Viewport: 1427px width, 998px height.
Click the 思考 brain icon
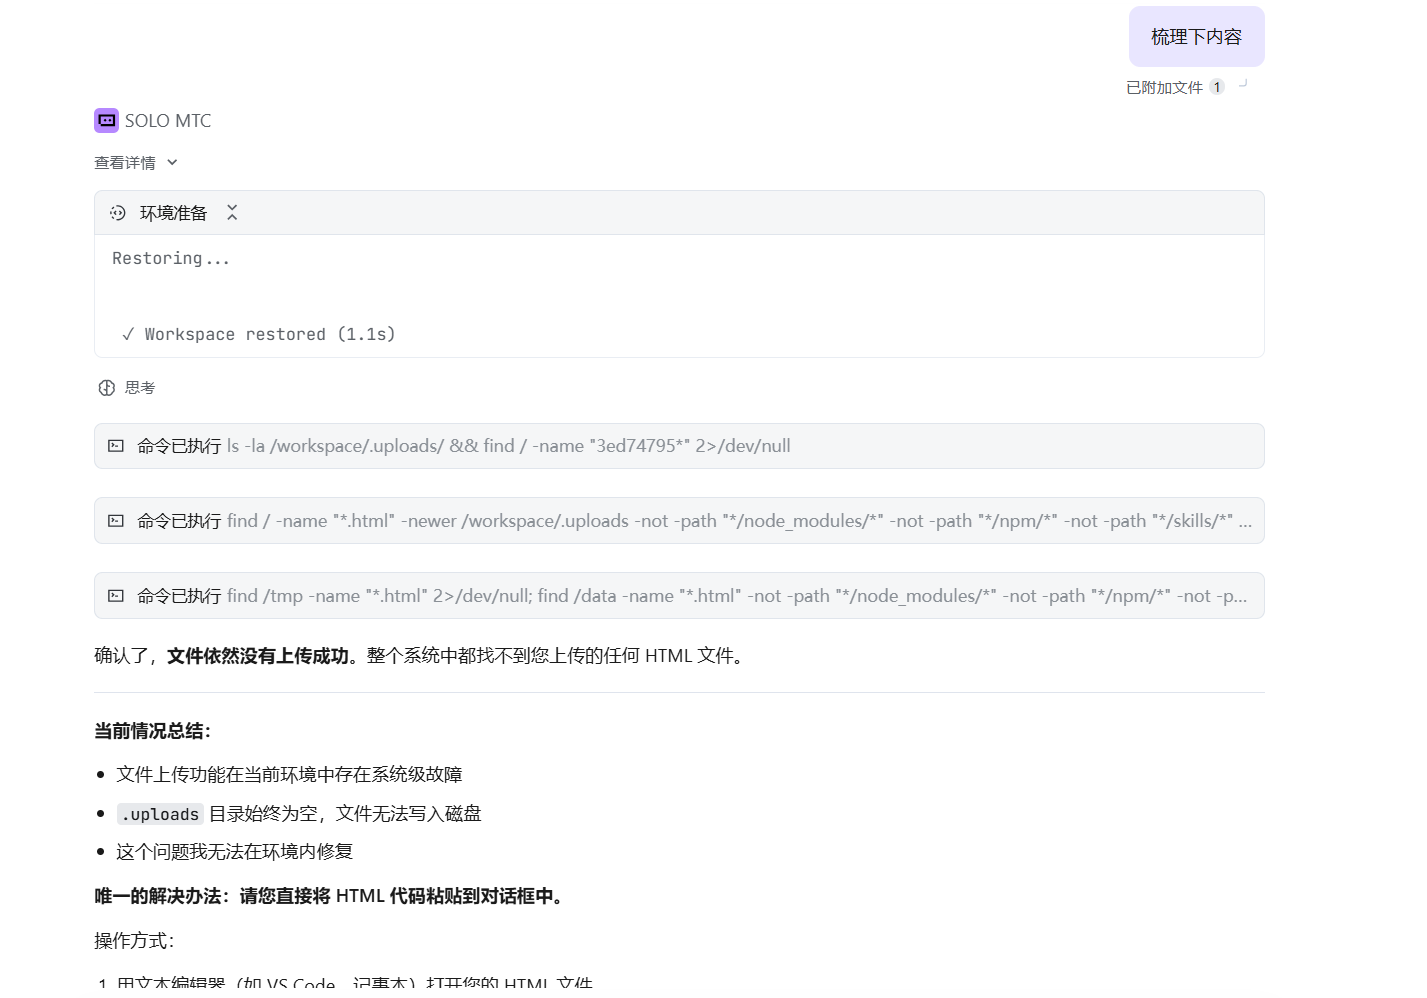pyautogui.click(x=107, y=388)
